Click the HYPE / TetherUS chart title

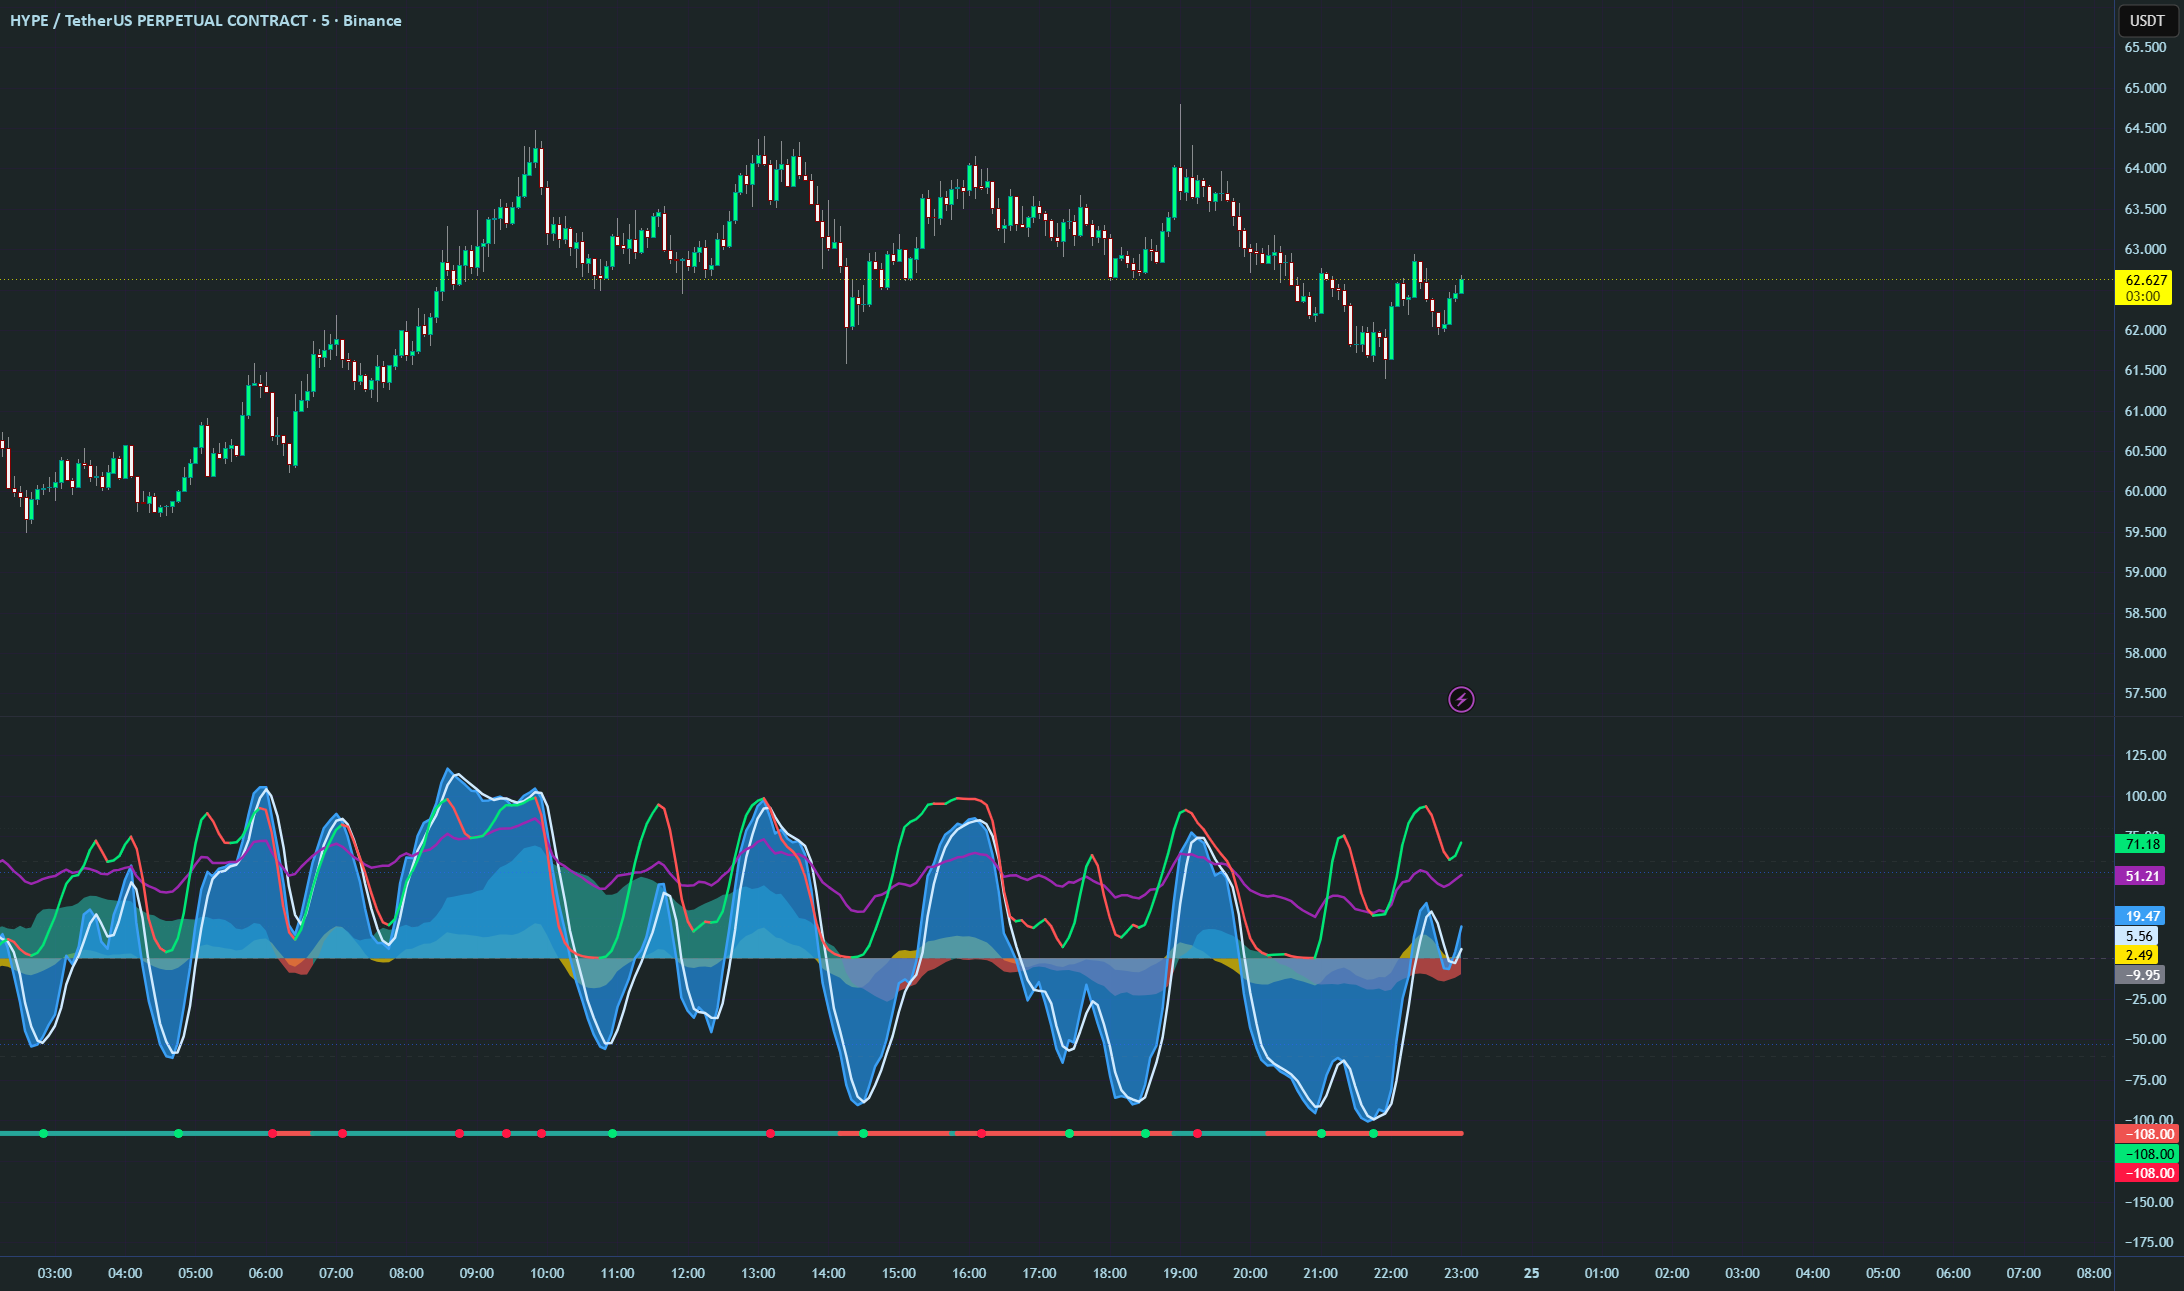(x=205, y=20)
